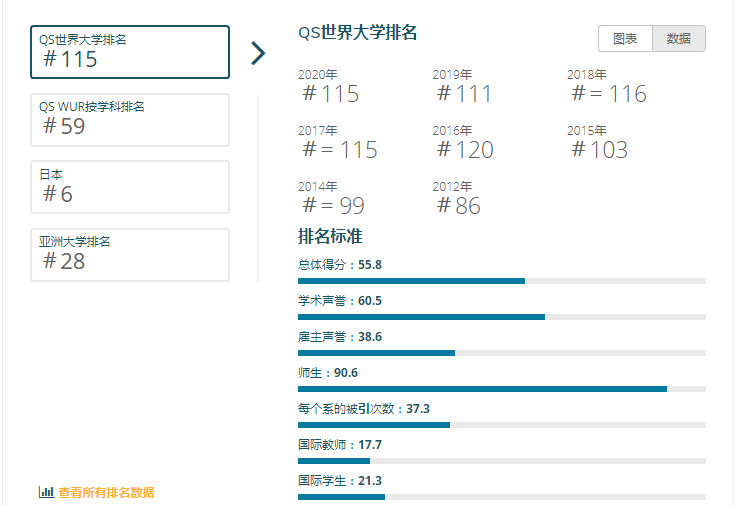Click the 排名标准 section heading
734x506 pixels.
[330, 237]
